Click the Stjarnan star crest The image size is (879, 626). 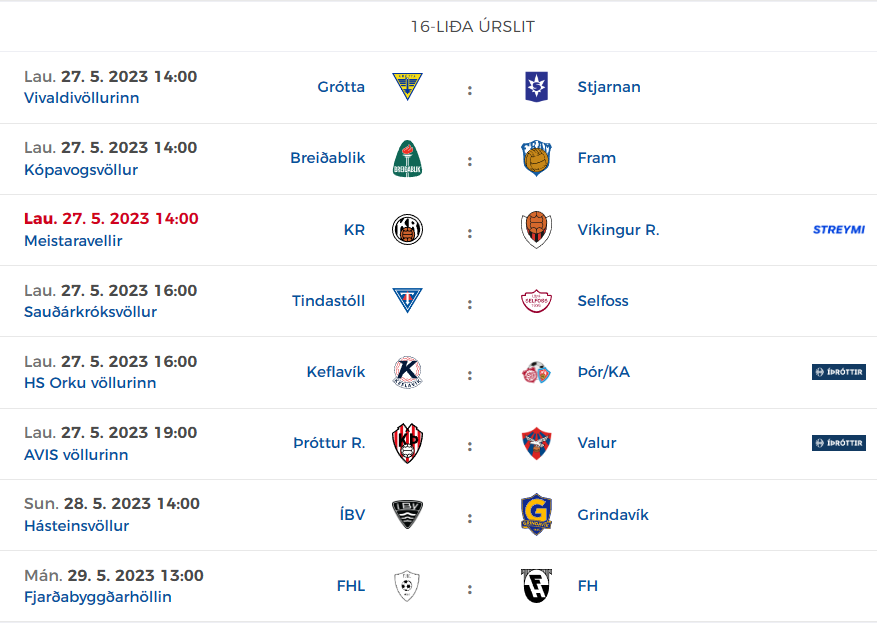[x=536, y=87]
